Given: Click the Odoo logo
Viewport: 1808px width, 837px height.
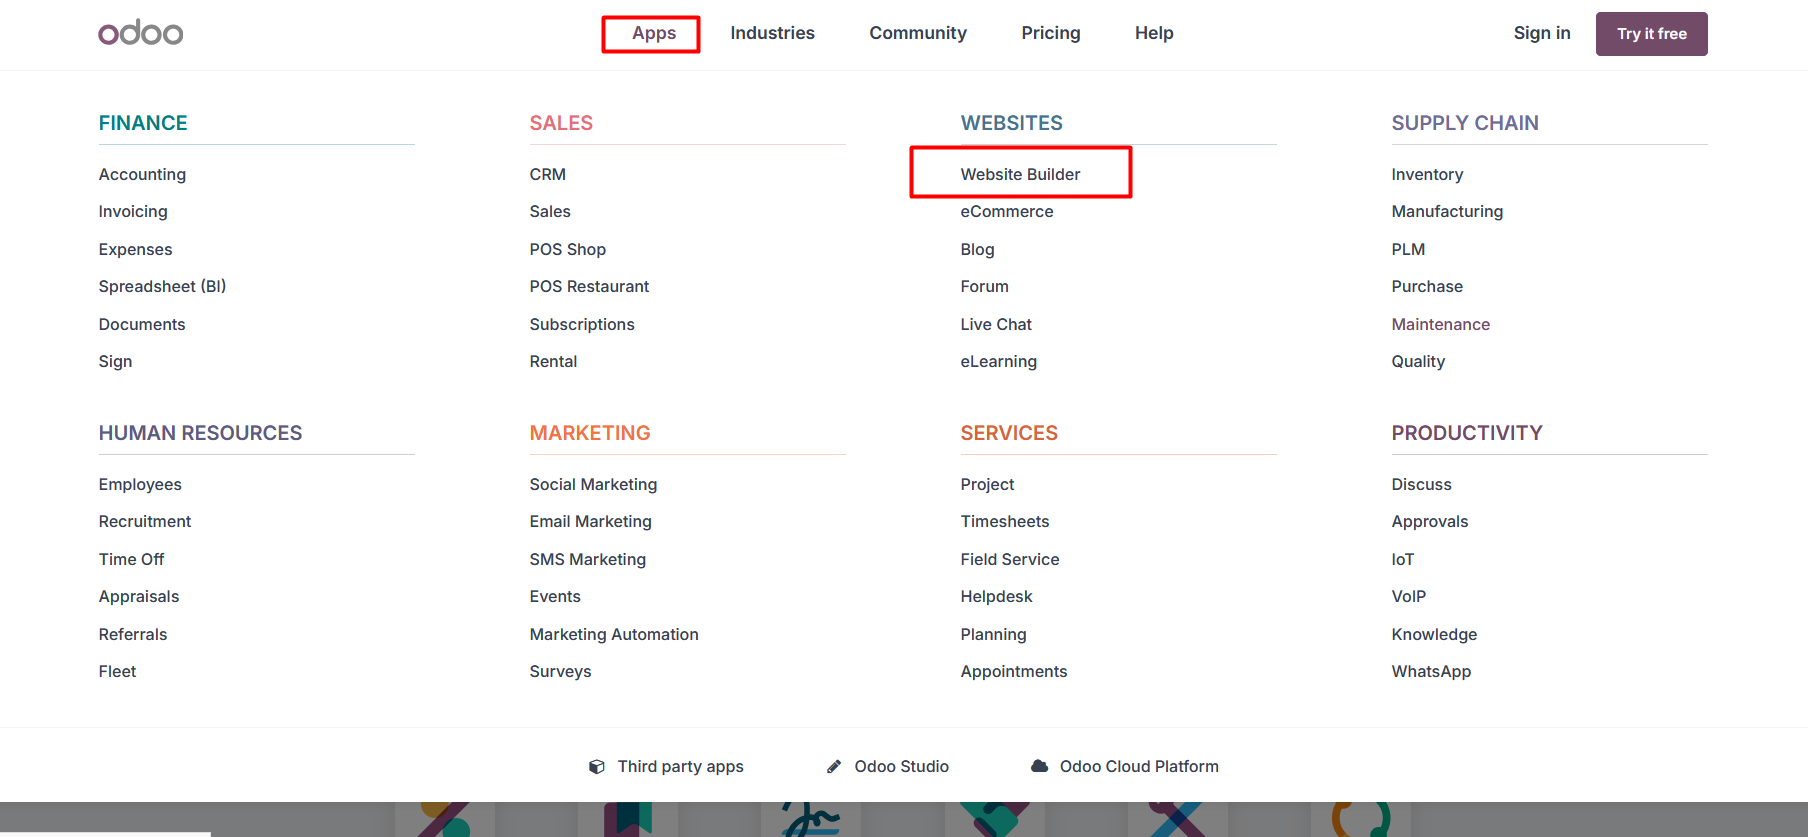Looking at the screenshot, I should click(x=140, y=33).
